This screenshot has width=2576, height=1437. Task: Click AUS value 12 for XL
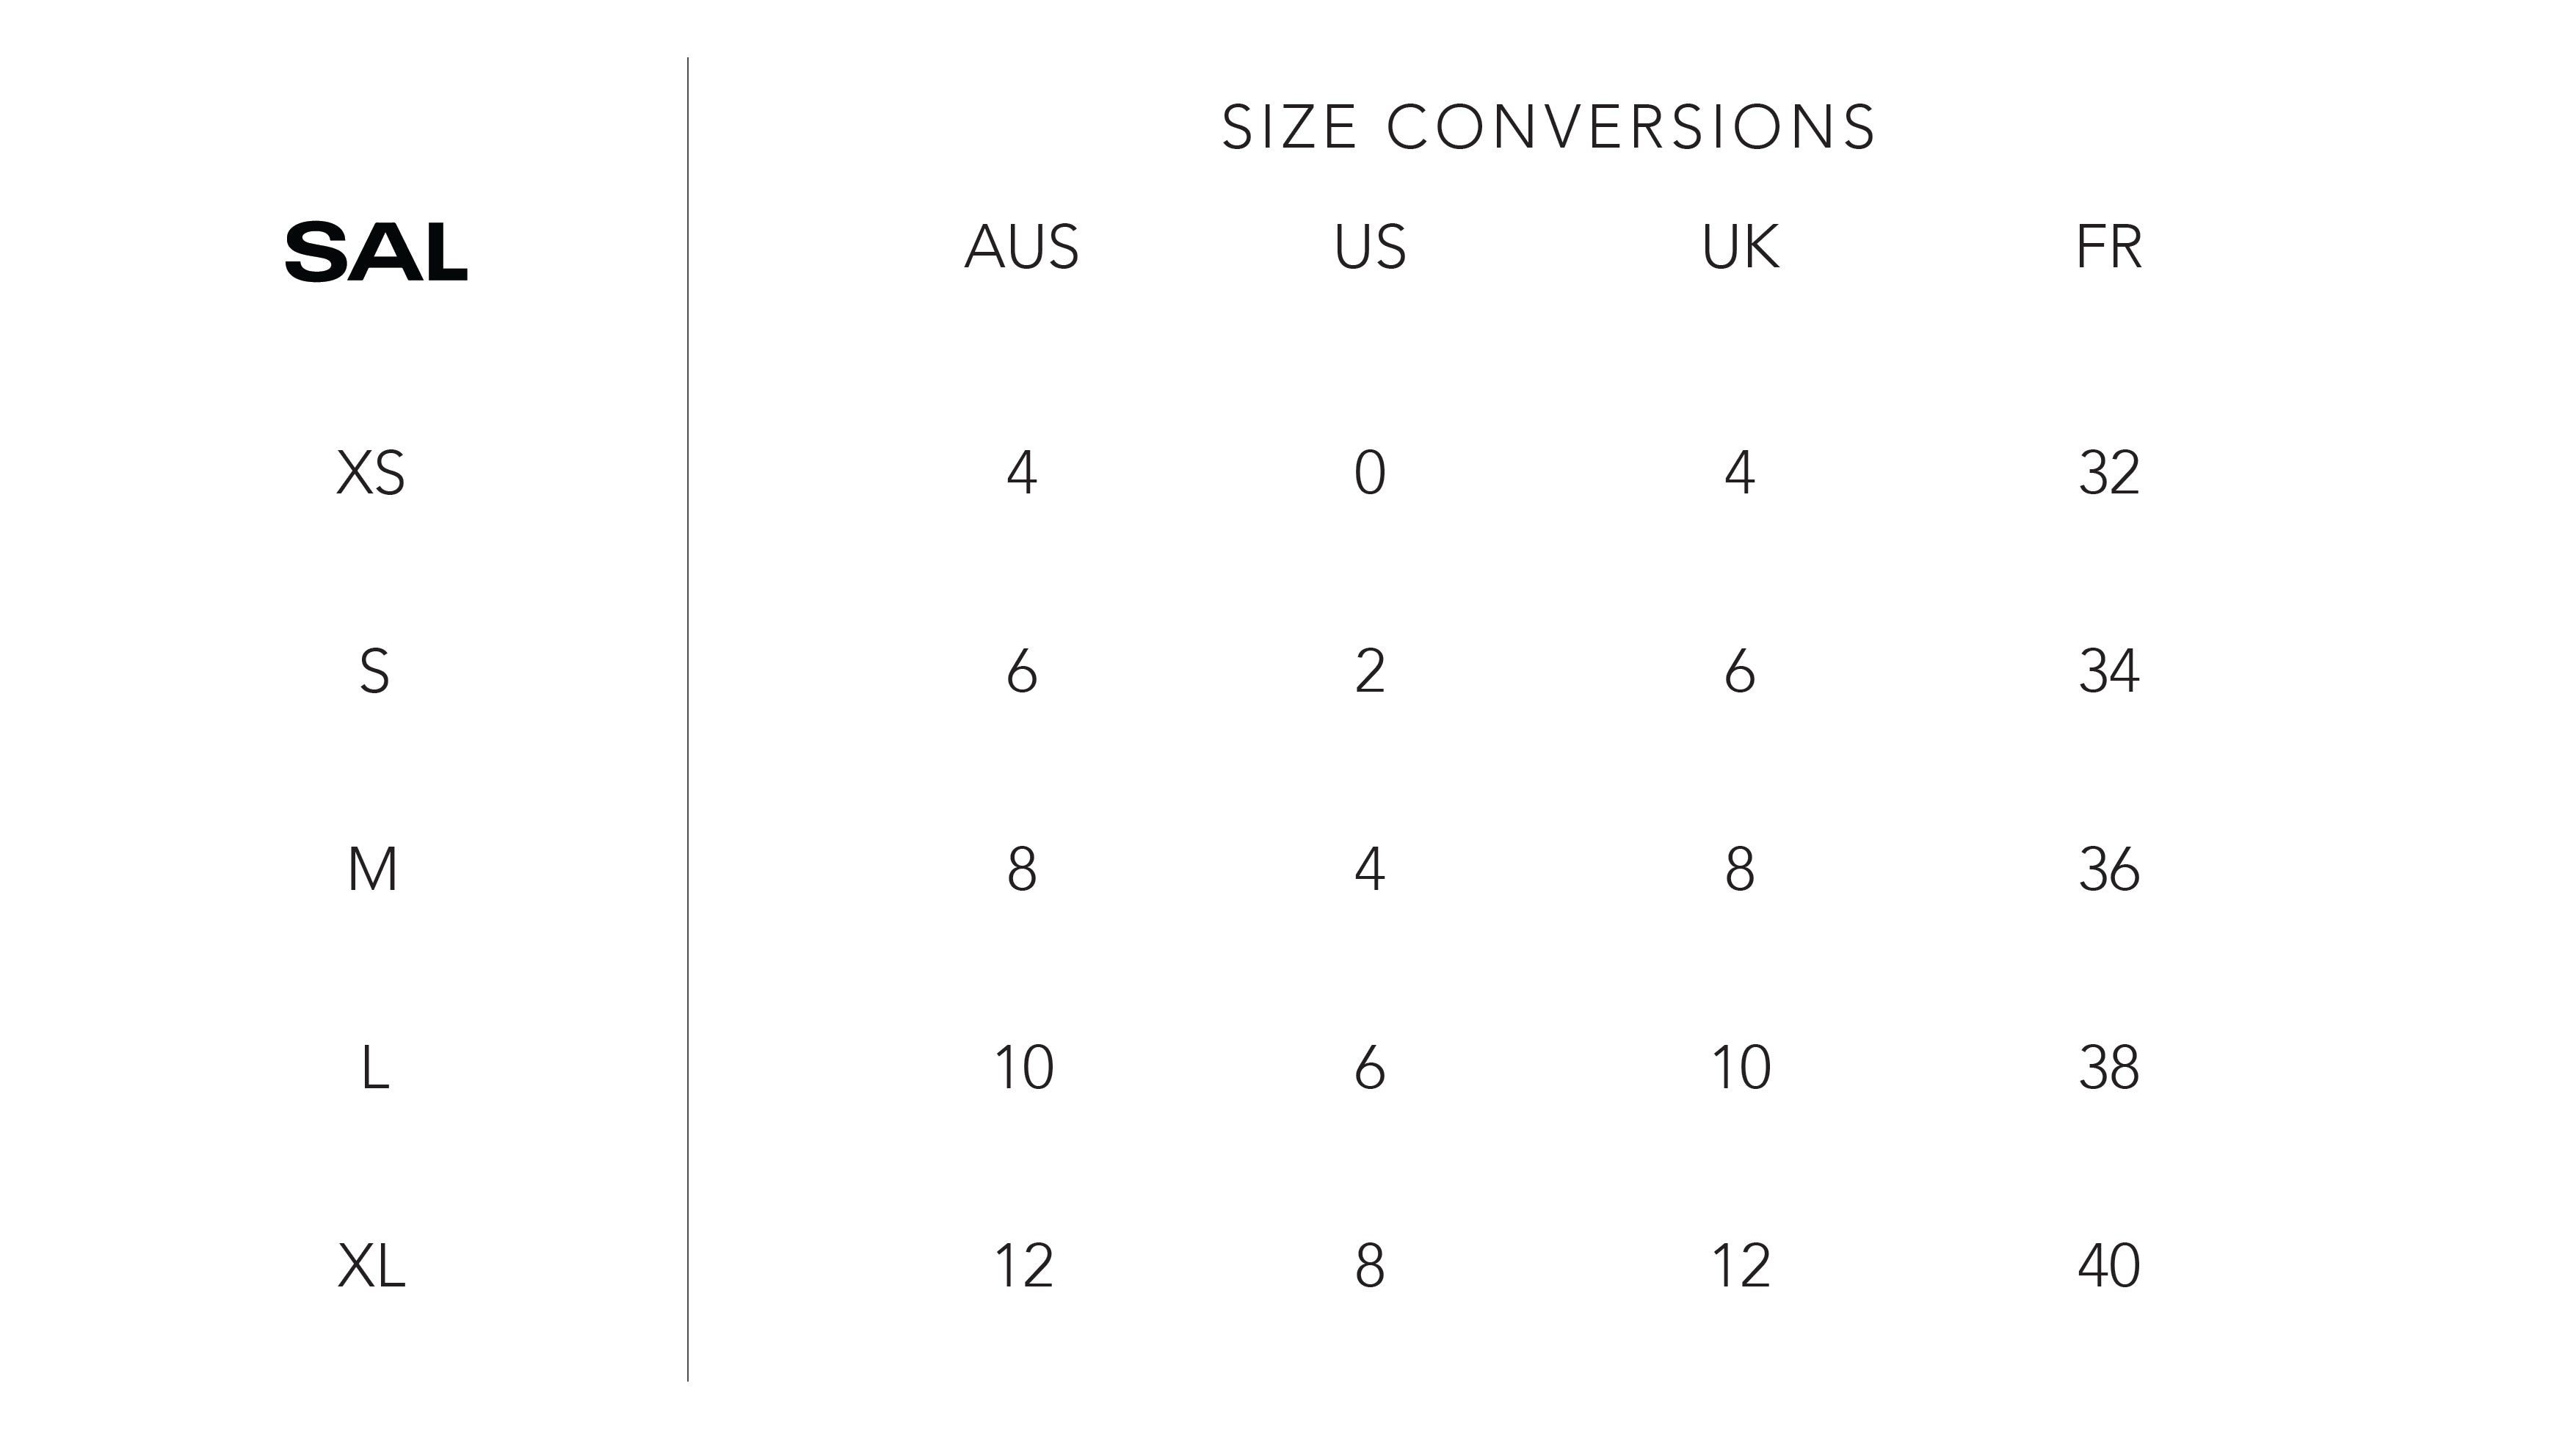coord(1023,1266)
